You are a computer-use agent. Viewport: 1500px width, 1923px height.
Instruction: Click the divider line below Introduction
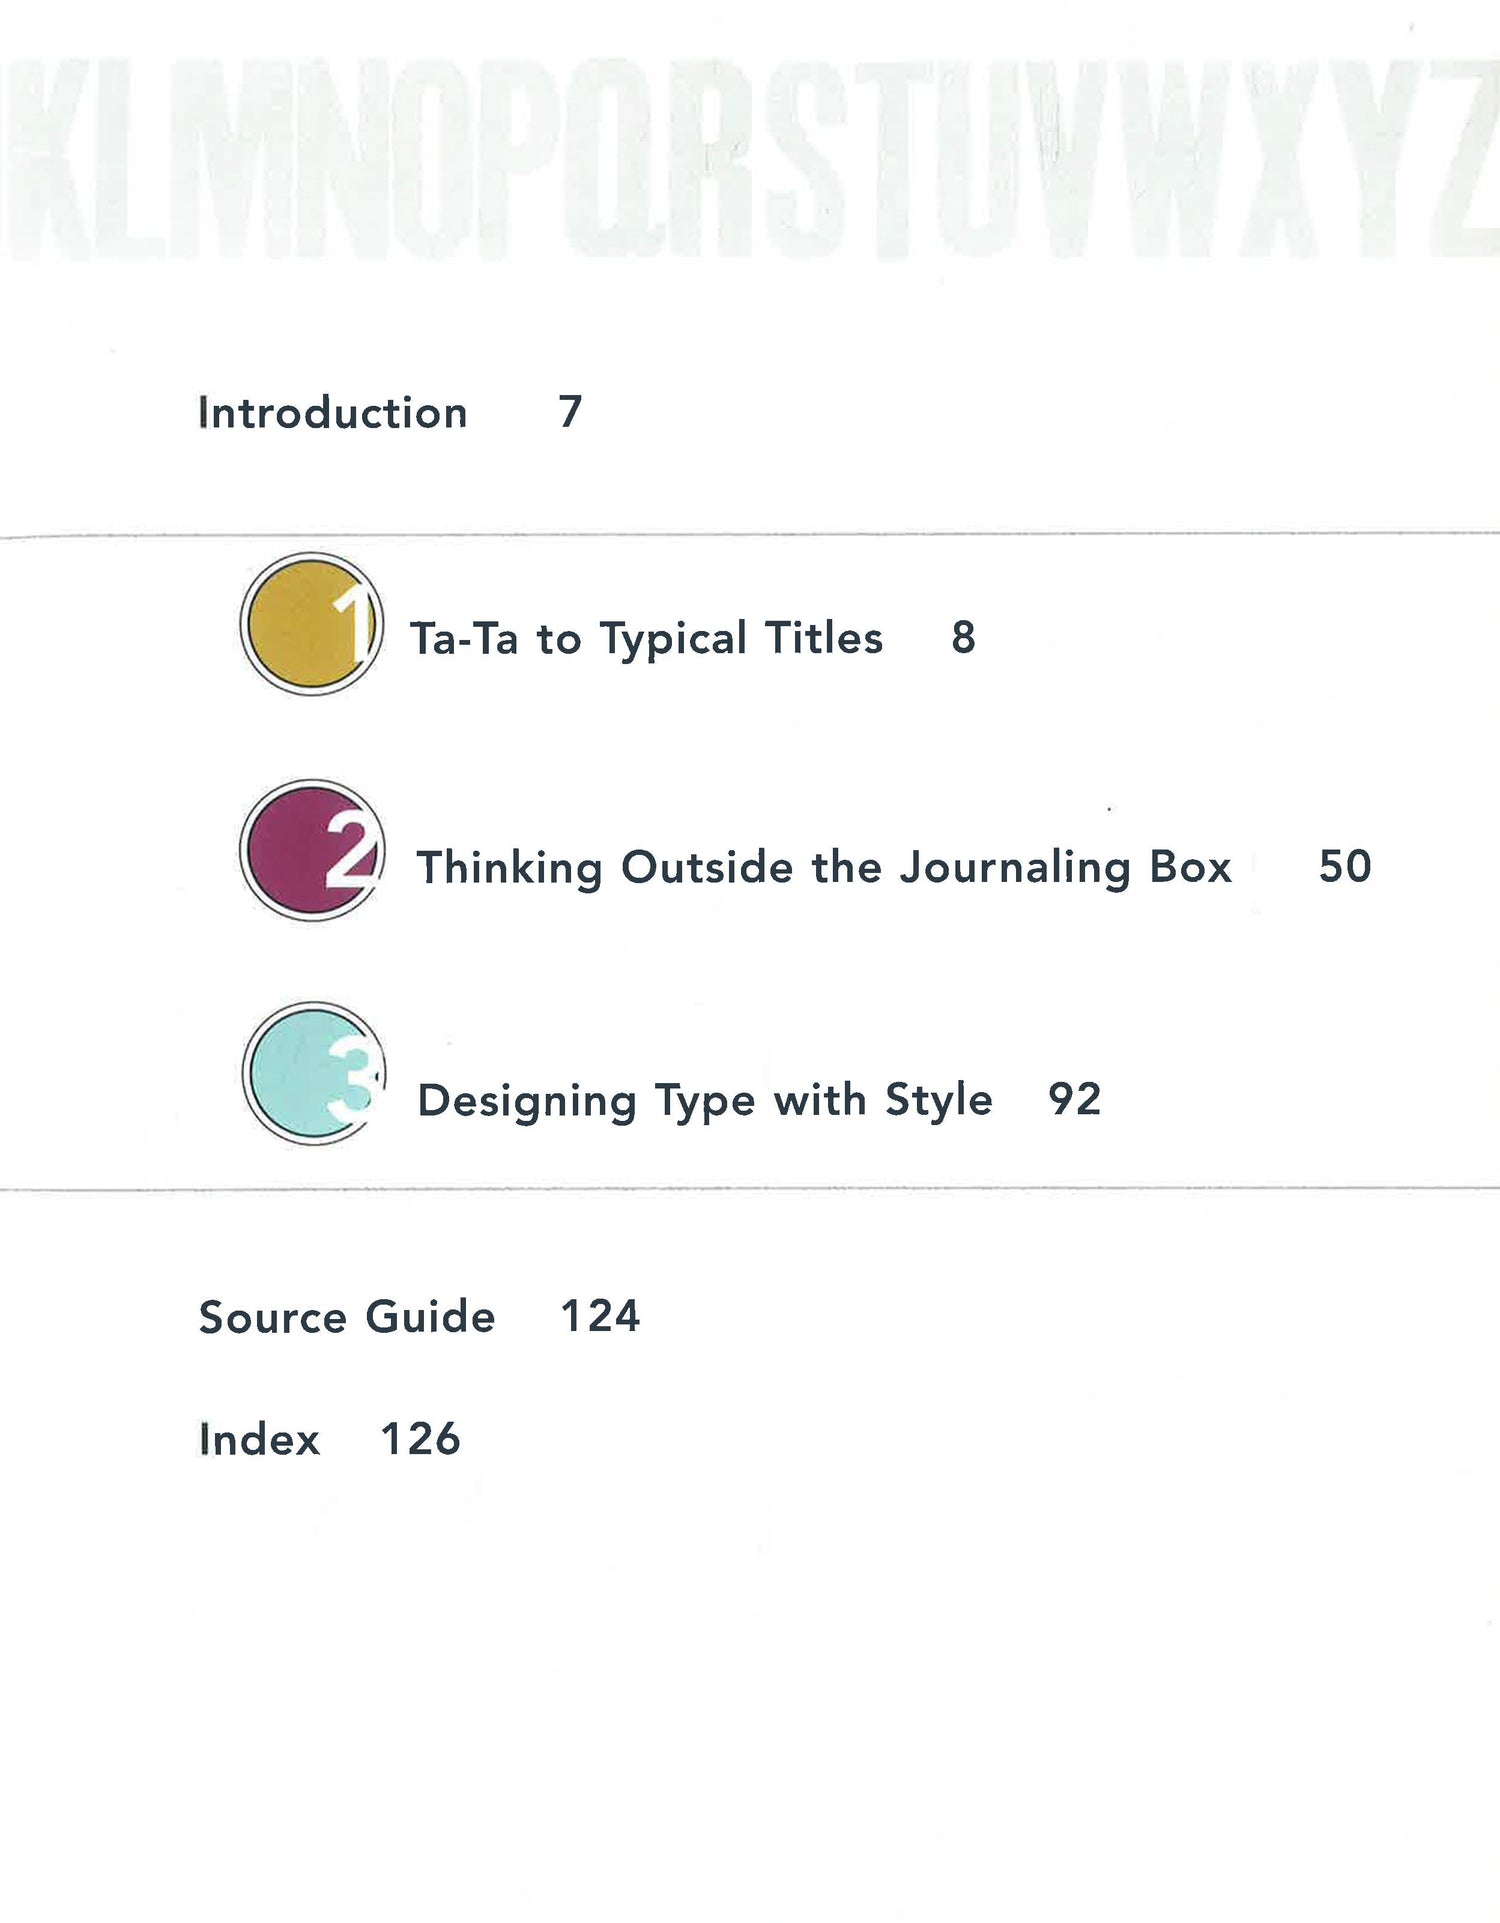(x=750, y=535)
